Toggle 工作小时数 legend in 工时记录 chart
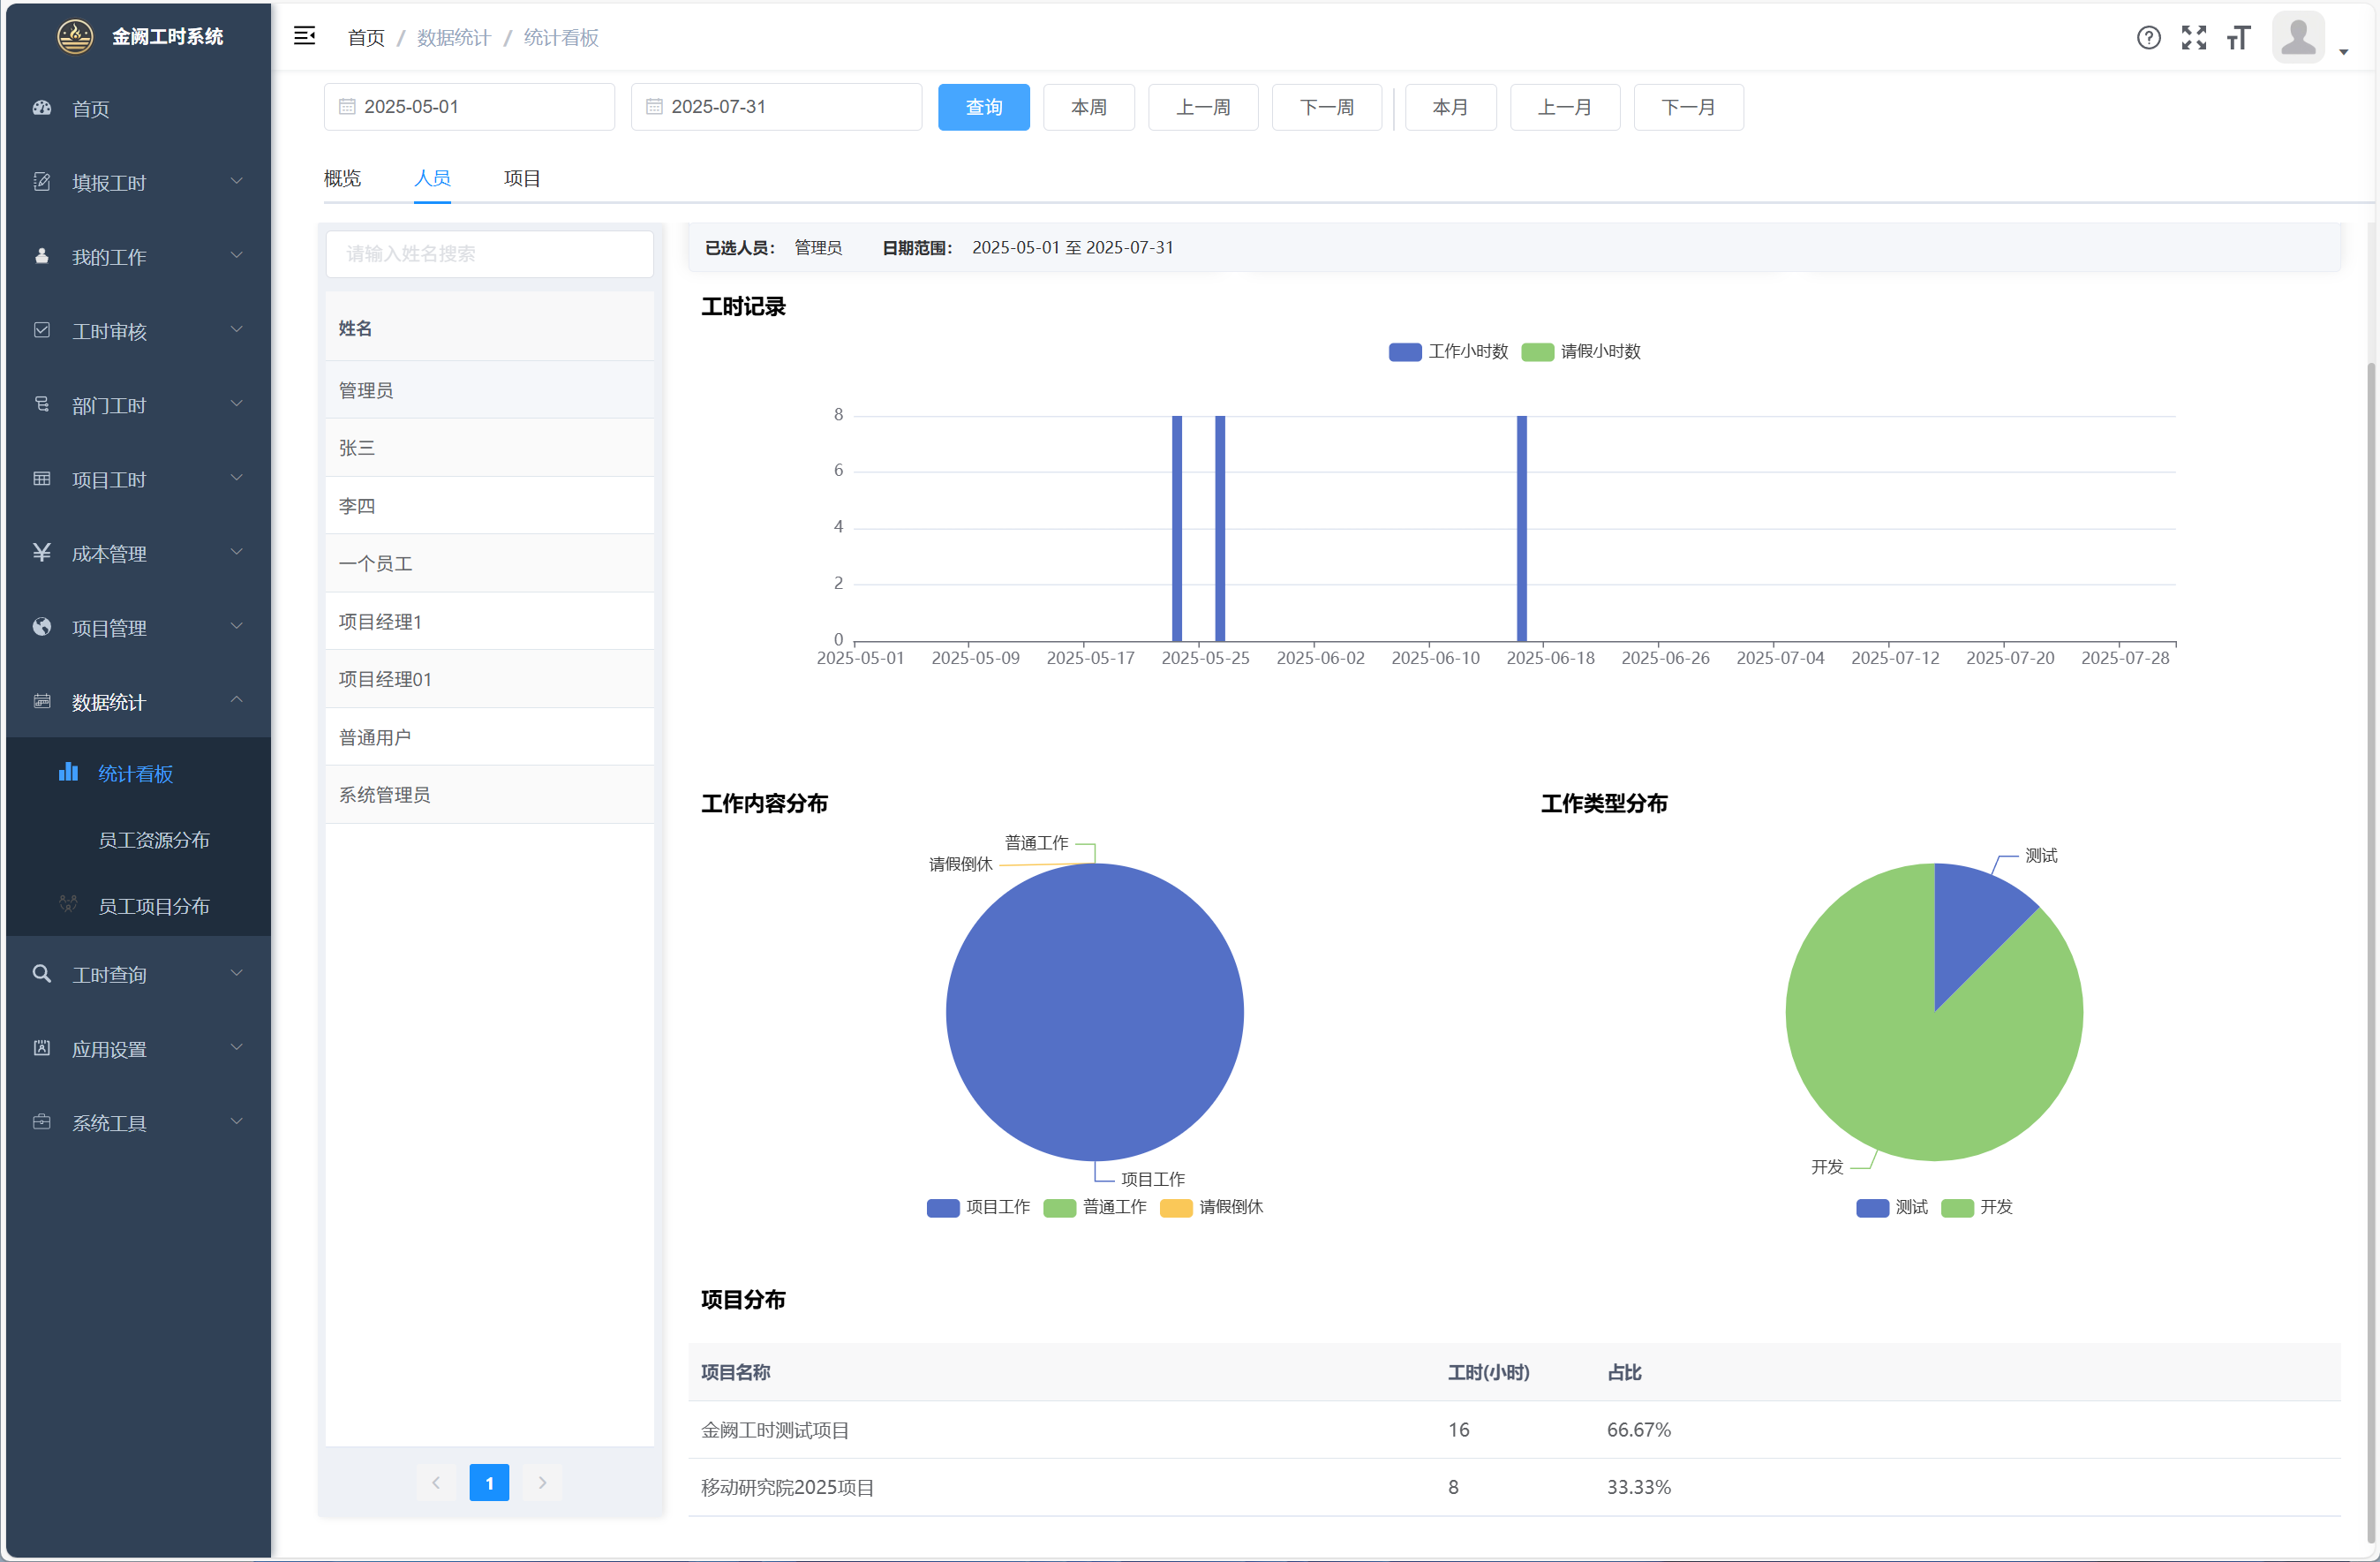Viewport: 2380px width, 1562px height. [x=1448, y=352]
